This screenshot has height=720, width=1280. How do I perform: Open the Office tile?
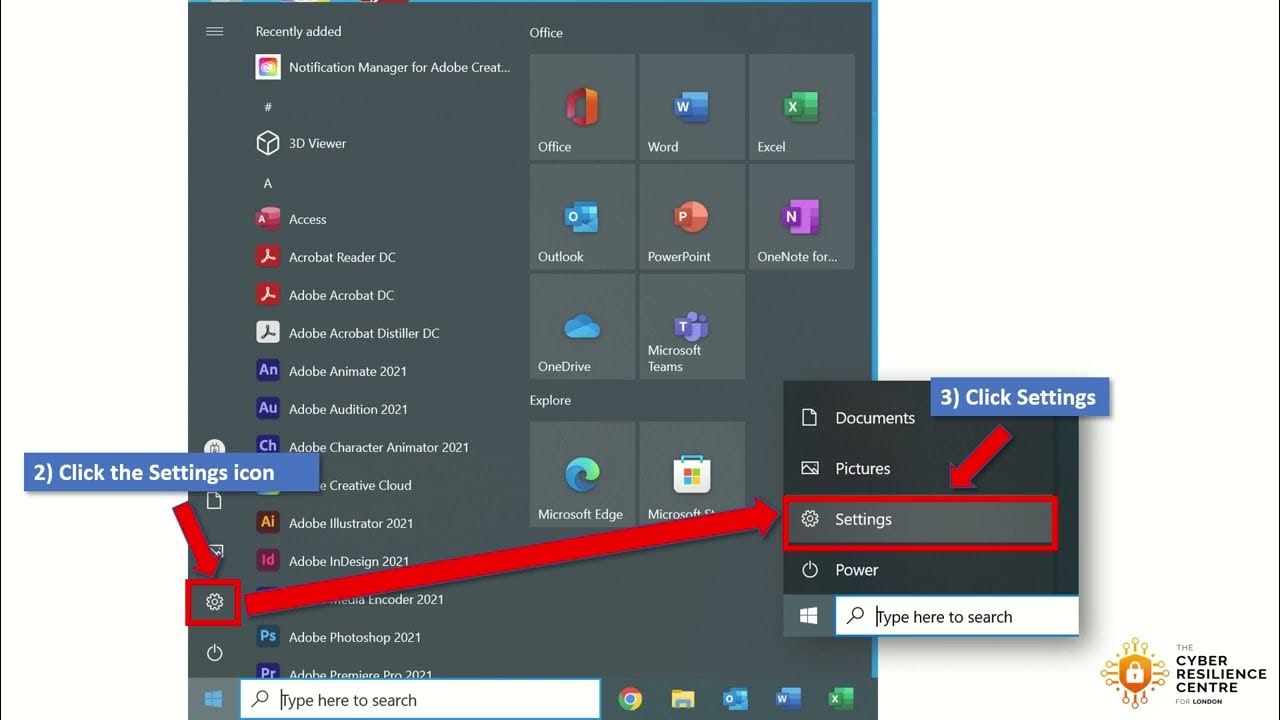tap(582, 107)
